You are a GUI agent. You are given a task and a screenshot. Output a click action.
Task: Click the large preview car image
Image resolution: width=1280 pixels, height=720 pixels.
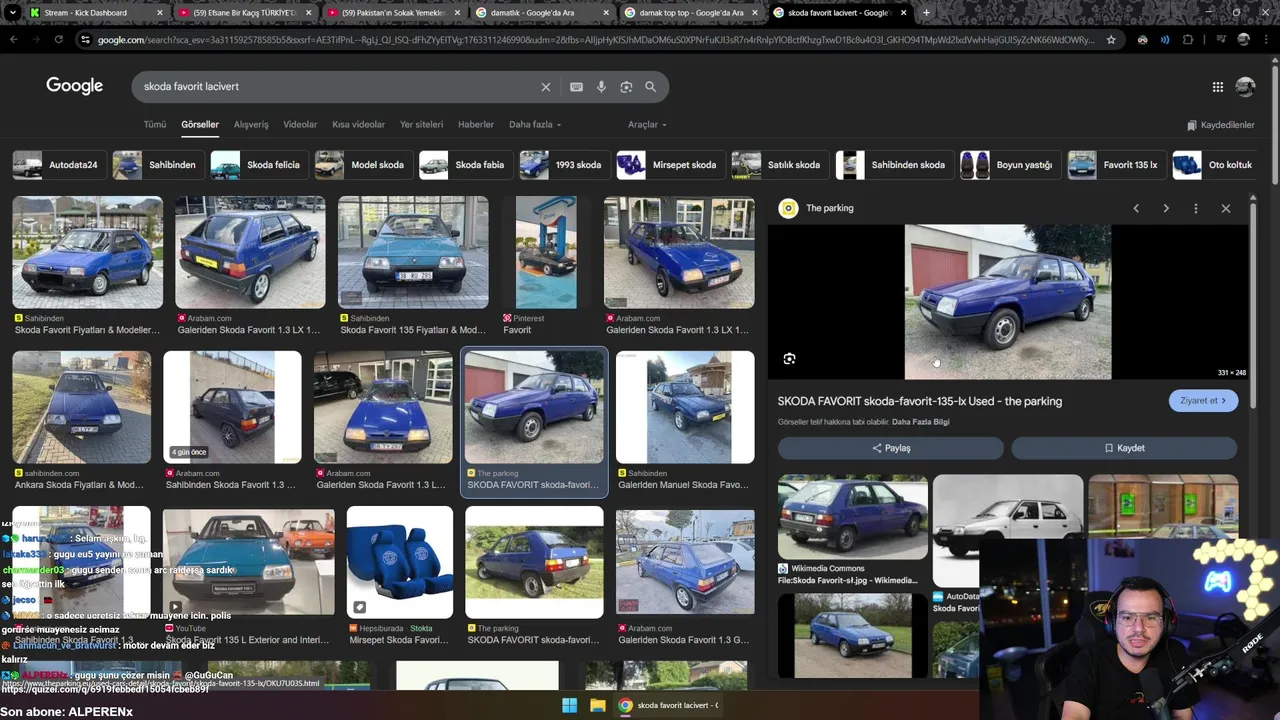tap(1008, 302)
